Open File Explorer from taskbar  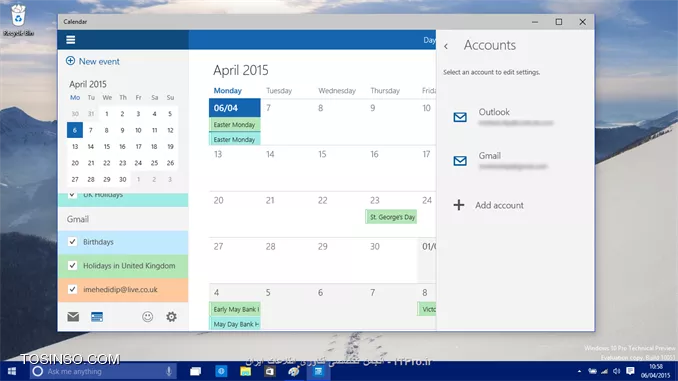(x=246, y=371)
